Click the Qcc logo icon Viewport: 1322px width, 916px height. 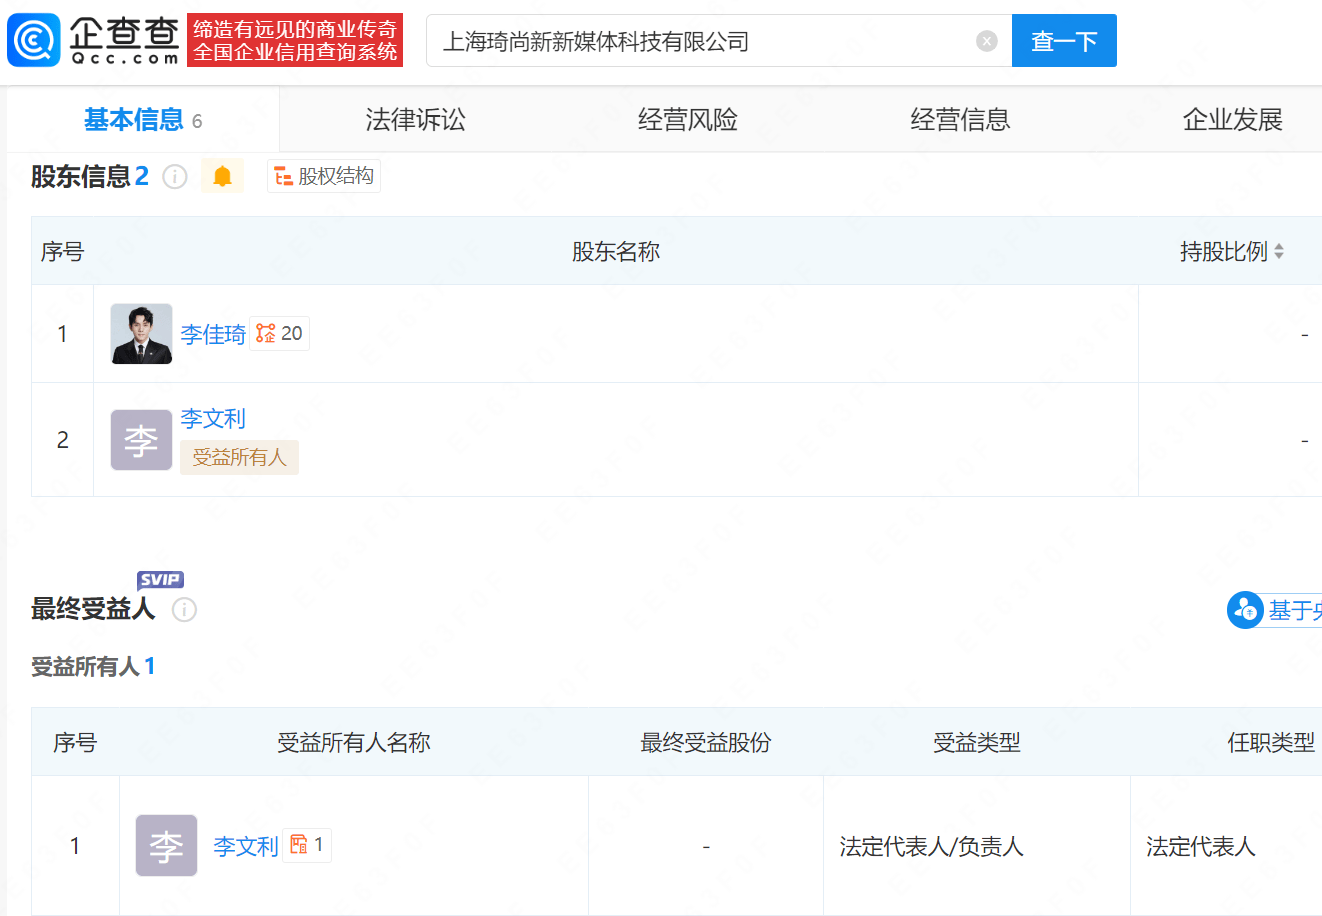34,41
